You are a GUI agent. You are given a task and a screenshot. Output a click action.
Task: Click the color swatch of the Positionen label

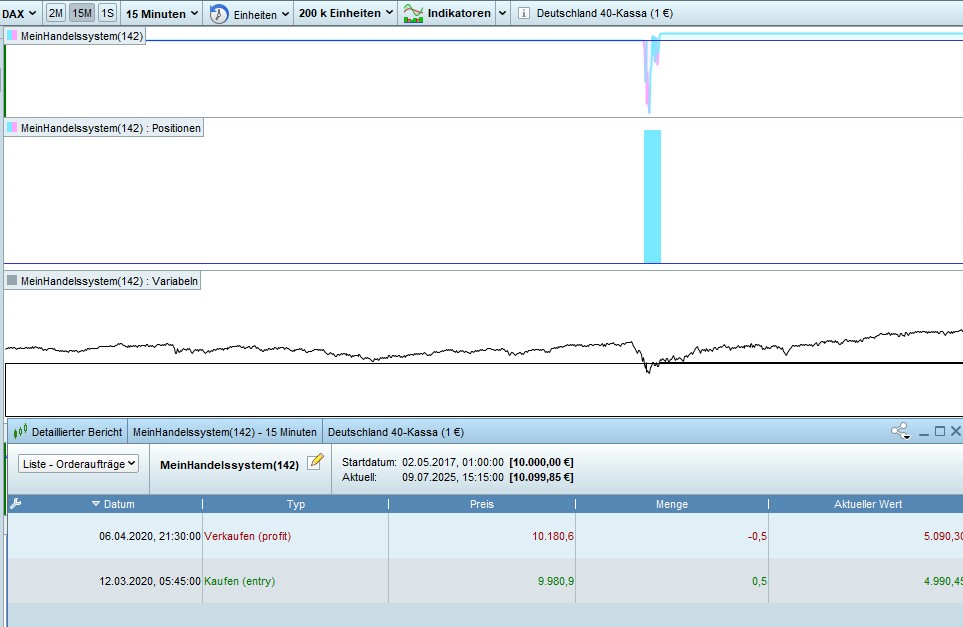click(x=12, y=128)
